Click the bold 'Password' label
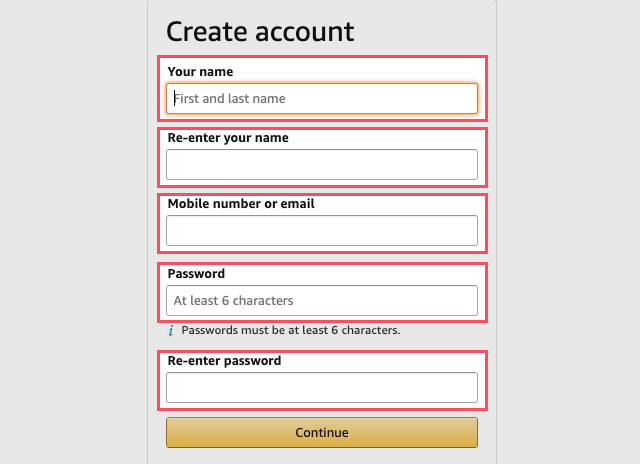 196,273
